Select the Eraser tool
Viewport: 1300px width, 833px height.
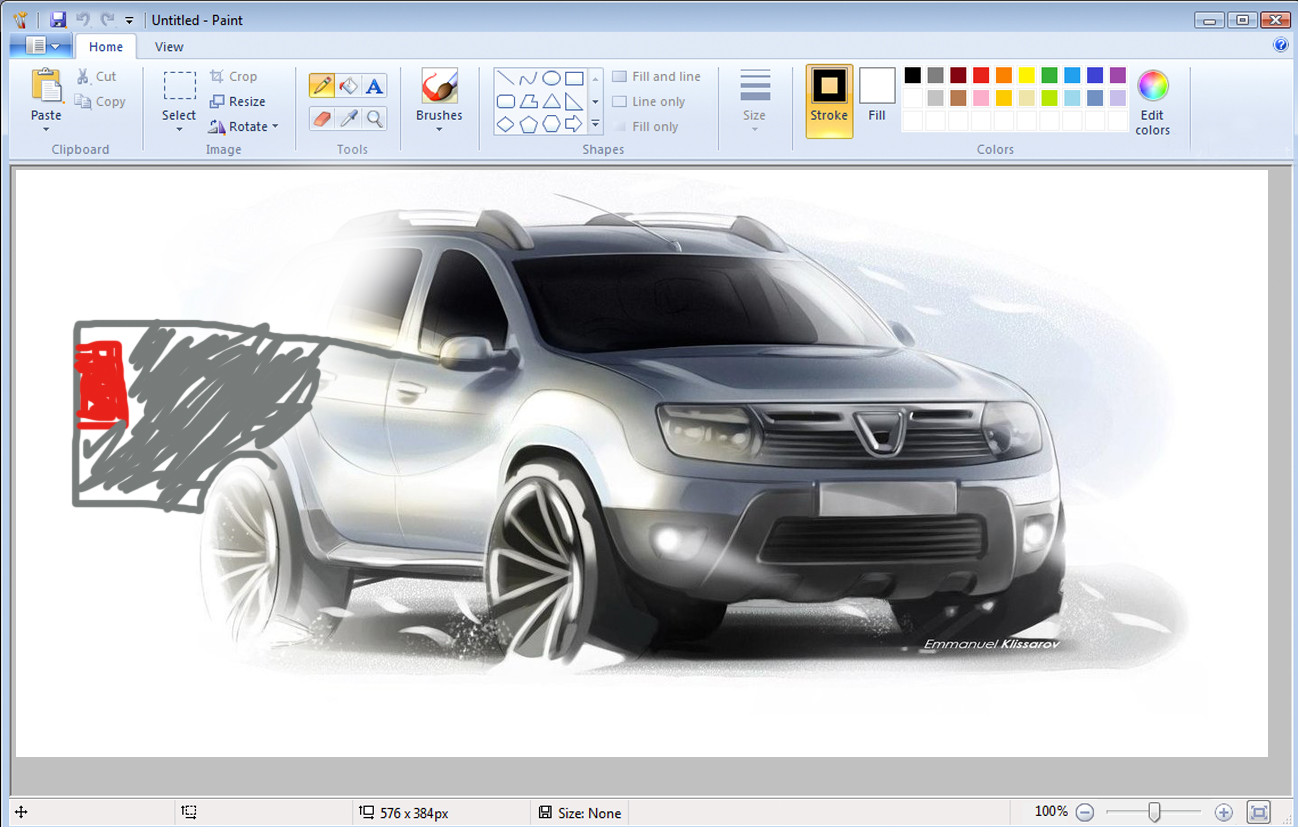point(322,118)
